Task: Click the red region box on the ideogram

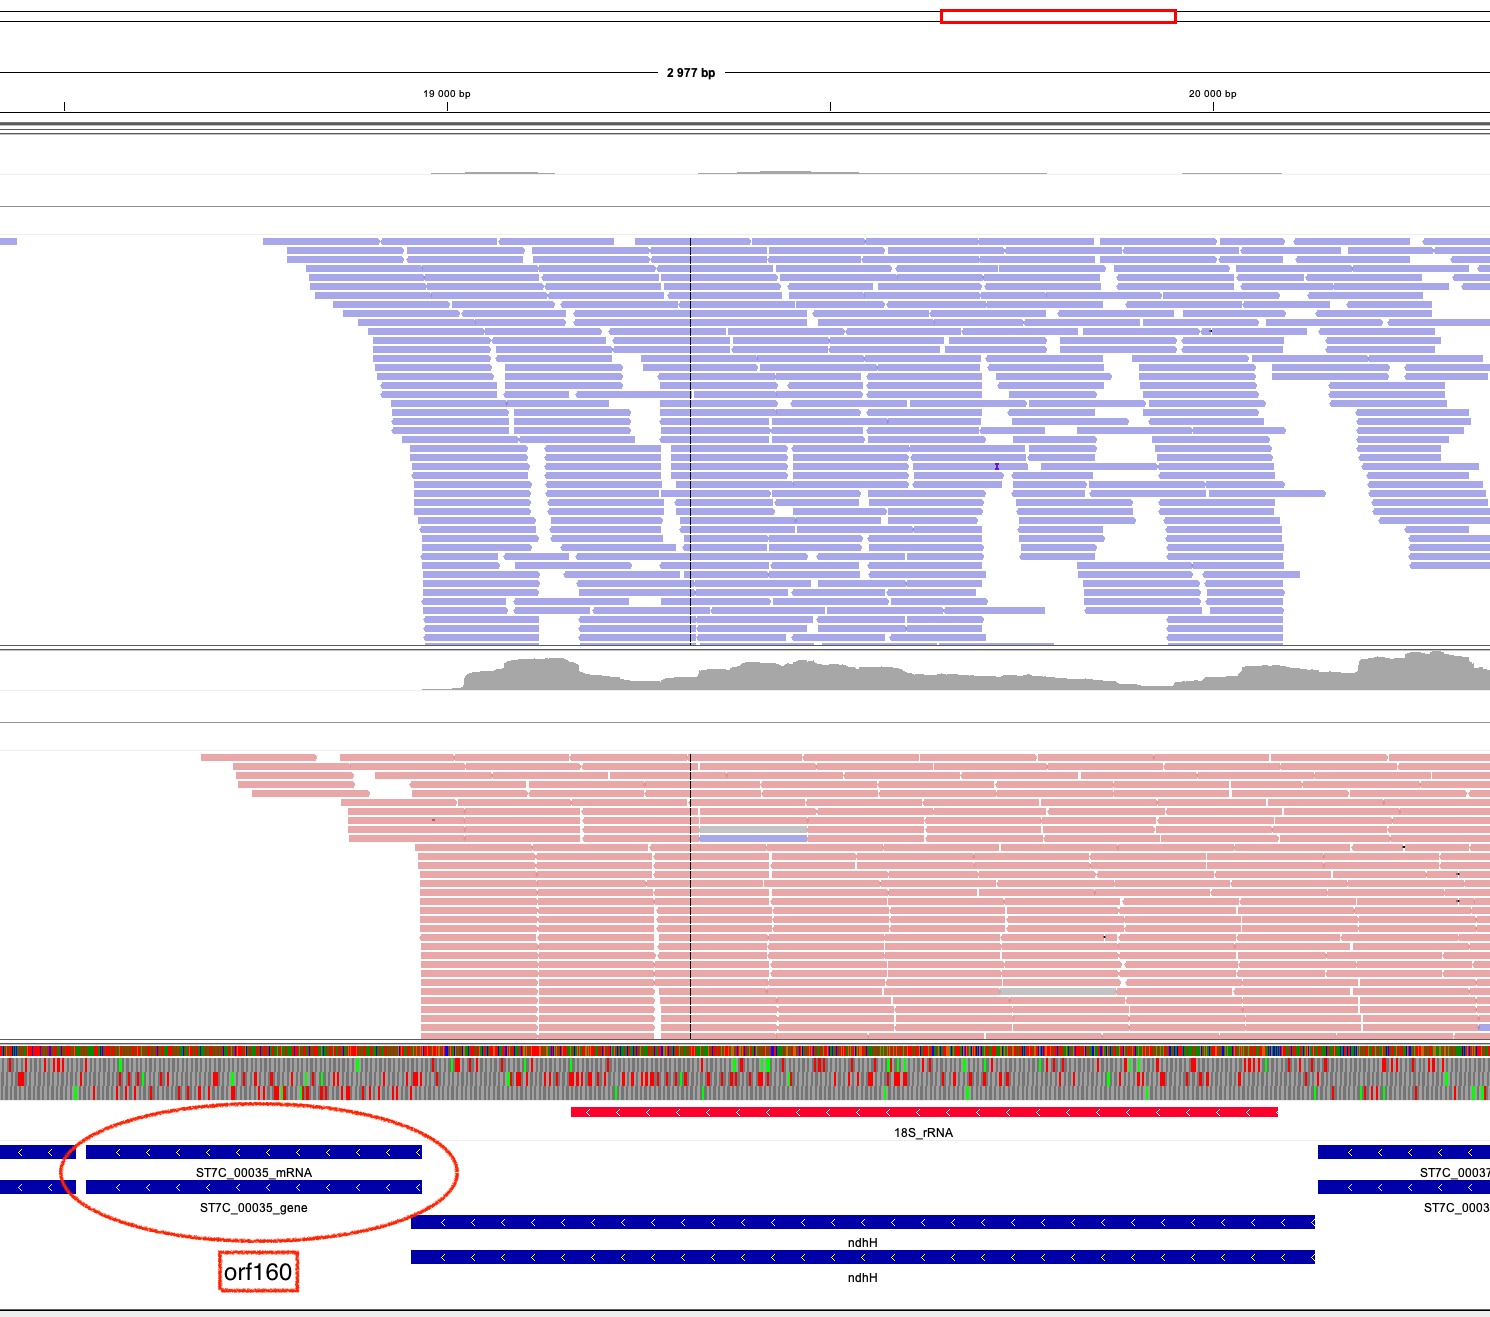Action: 1058,16
